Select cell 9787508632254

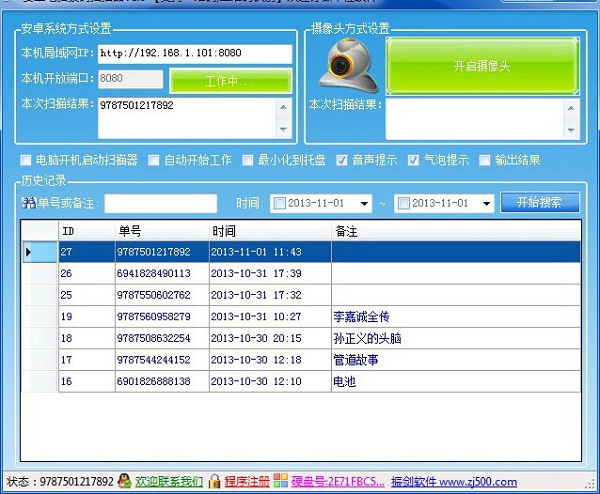(x=162, y=338)
